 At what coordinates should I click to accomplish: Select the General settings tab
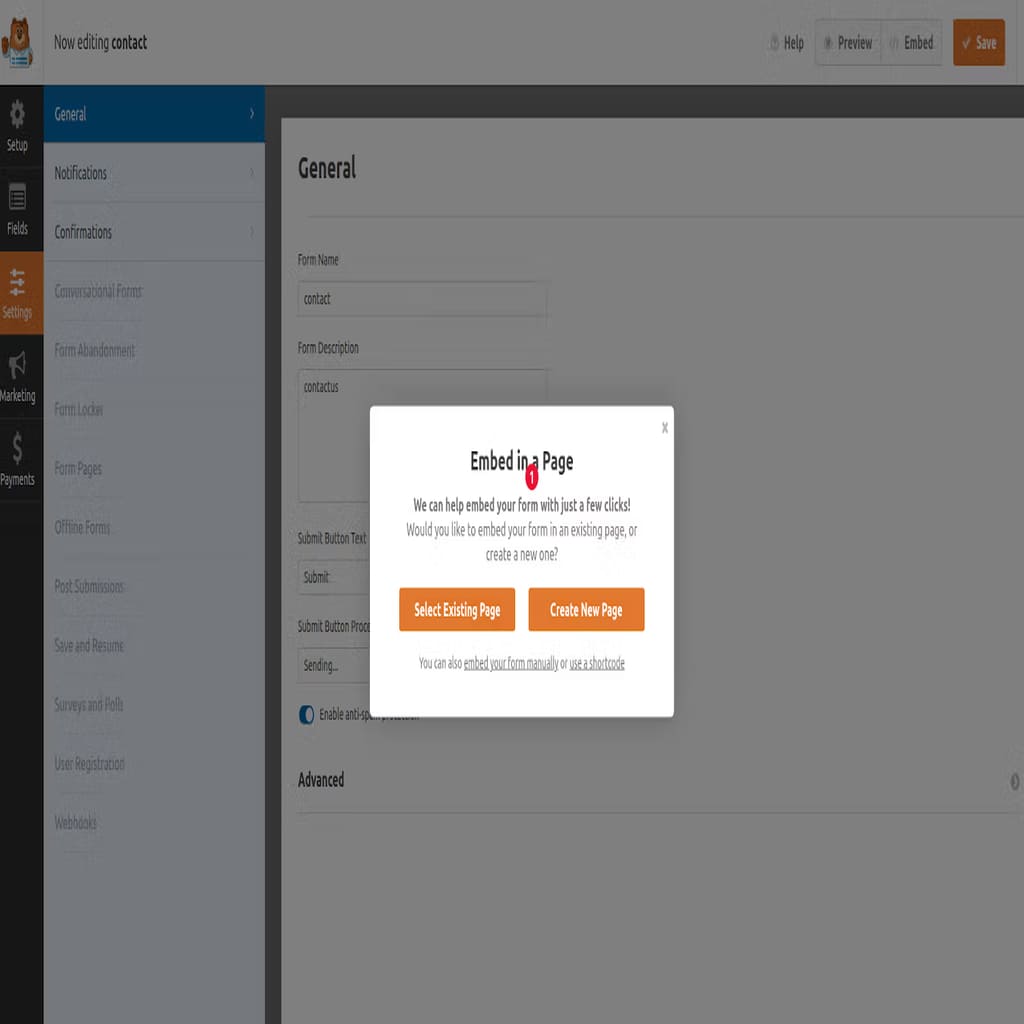coord(154,114)
